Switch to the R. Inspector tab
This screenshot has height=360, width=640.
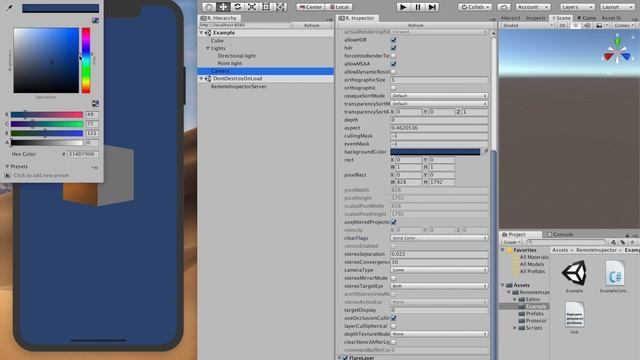pos(356,18)
